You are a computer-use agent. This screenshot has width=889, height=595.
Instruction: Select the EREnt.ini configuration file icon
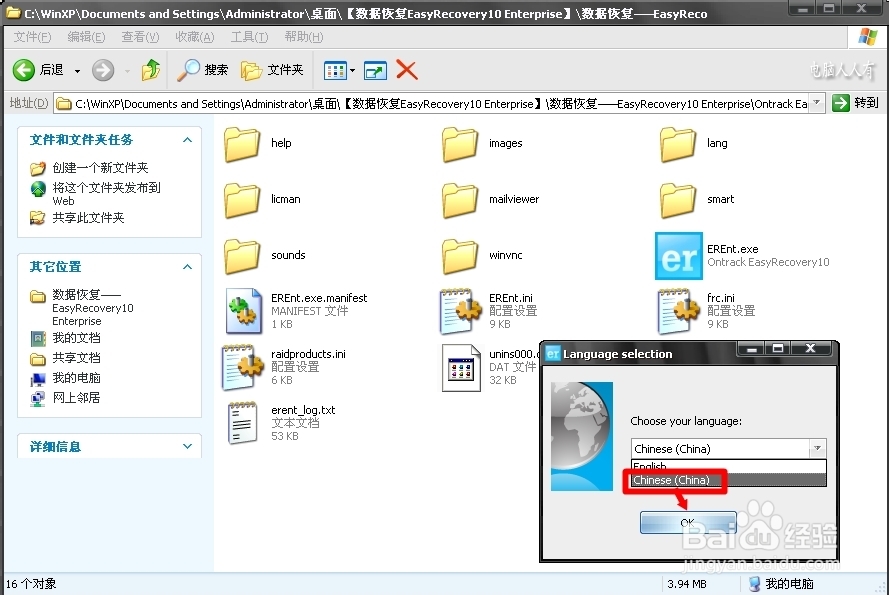[x=461, y=311]
